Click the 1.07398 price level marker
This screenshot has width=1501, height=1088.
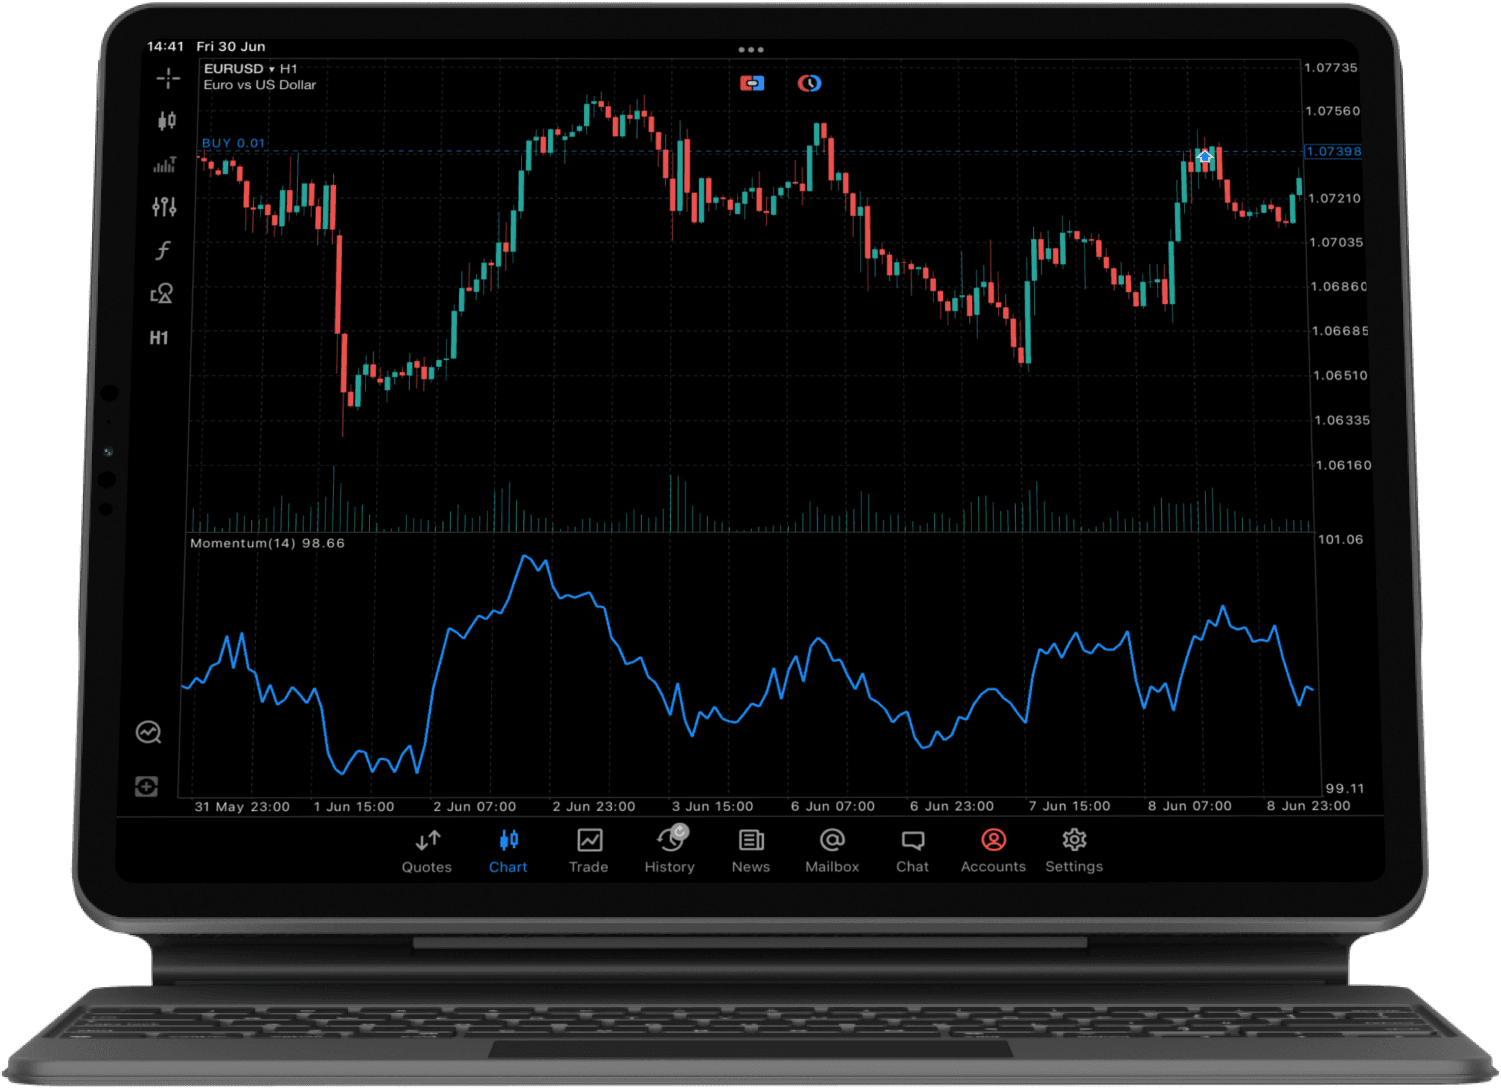point(1333,152)
